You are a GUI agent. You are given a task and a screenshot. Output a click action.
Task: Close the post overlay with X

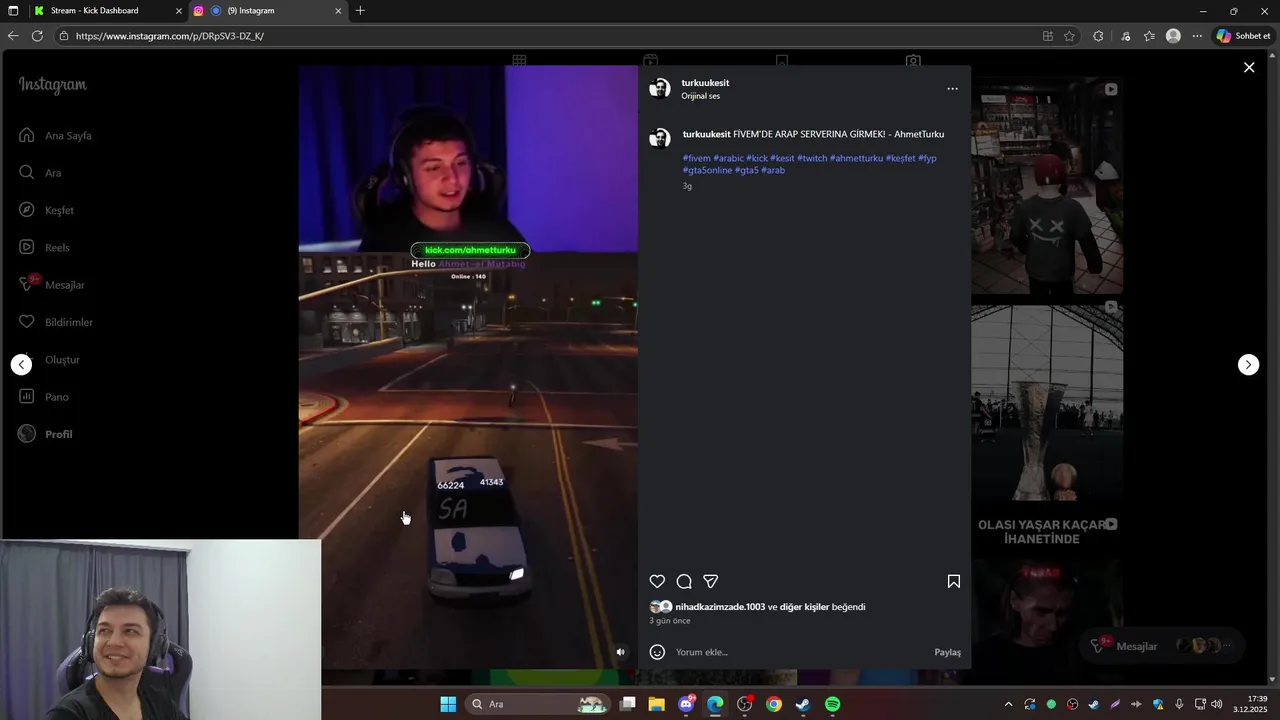click(x=1249, y=67)
